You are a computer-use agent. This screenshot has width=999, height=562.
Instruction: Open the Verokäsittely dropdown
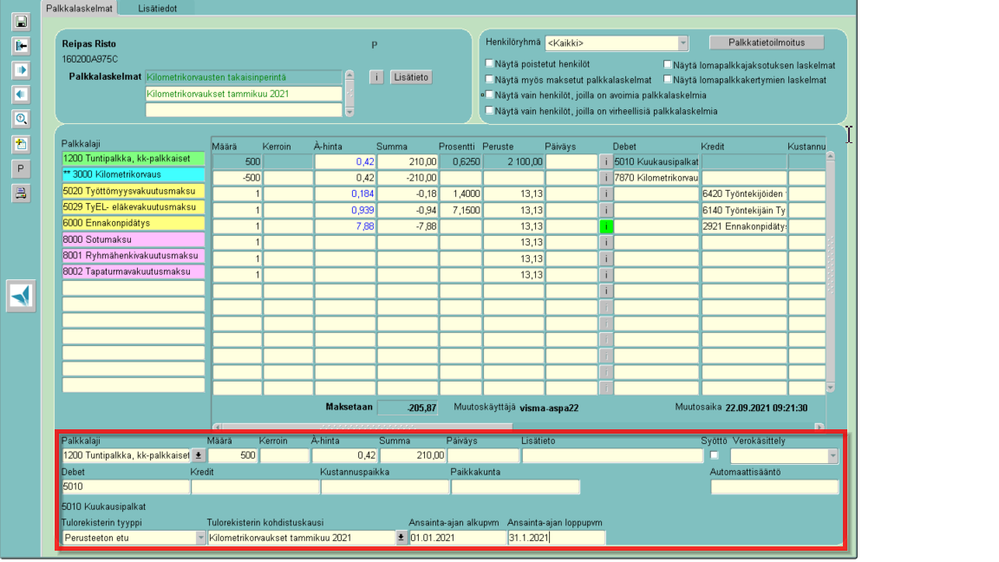pyautogui.click(x=832, y=456)
